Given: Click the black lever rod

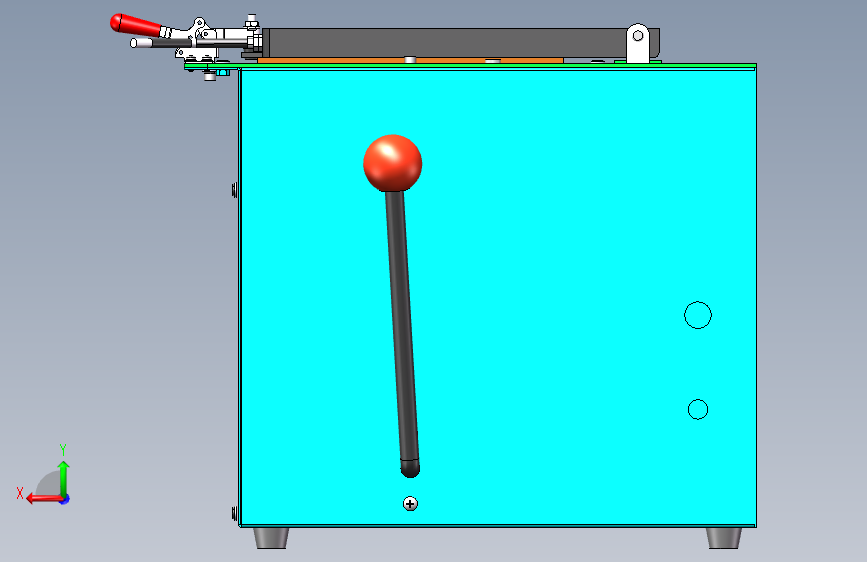Looking at the screenshot, I should click(403, 332).
